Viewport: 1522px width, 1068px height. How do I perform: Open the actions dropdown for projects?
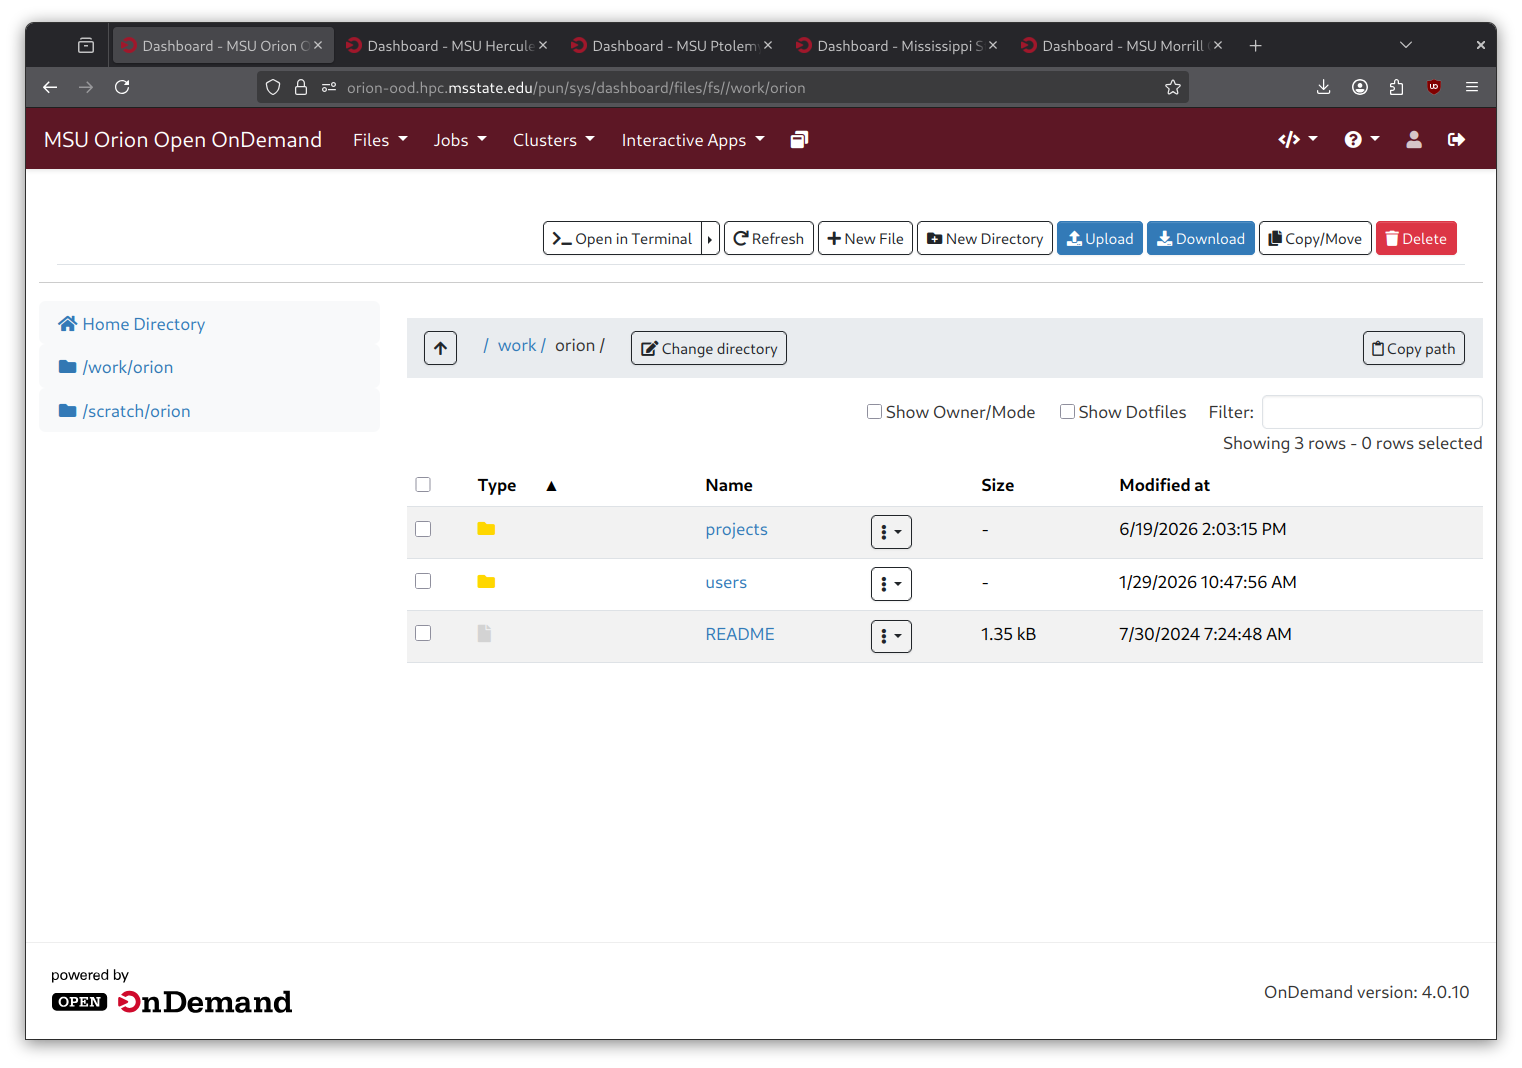[x=891, y=532]
